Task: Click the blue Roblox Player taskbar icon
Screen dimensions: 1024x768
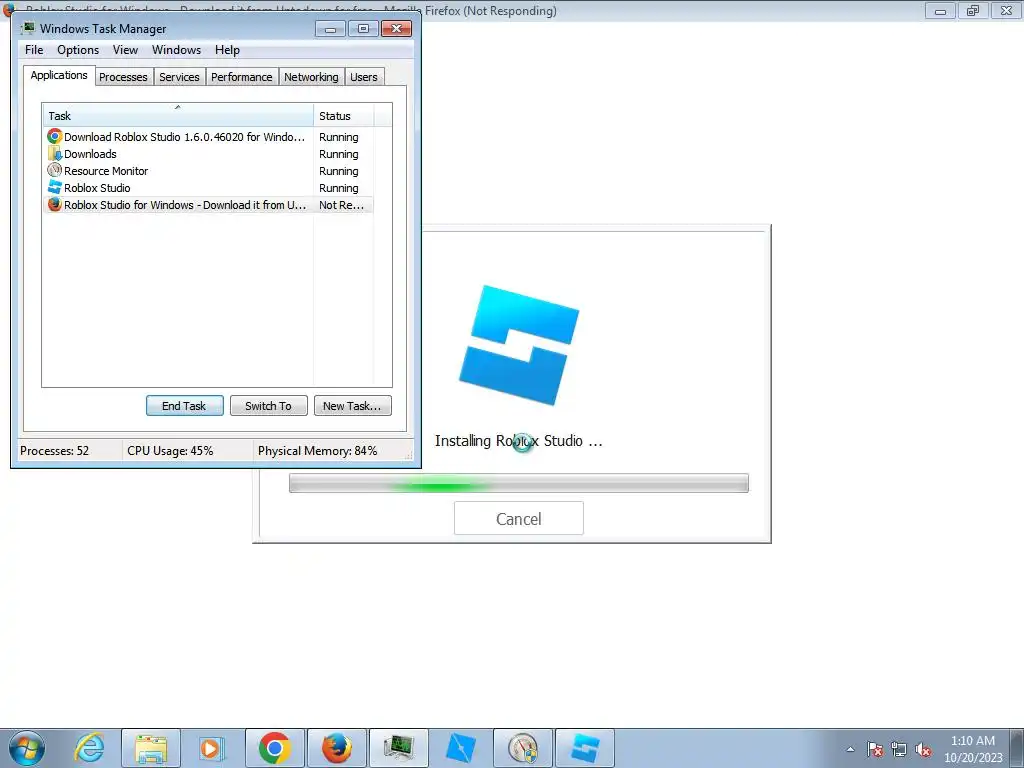Action: (x=460, y=748)
